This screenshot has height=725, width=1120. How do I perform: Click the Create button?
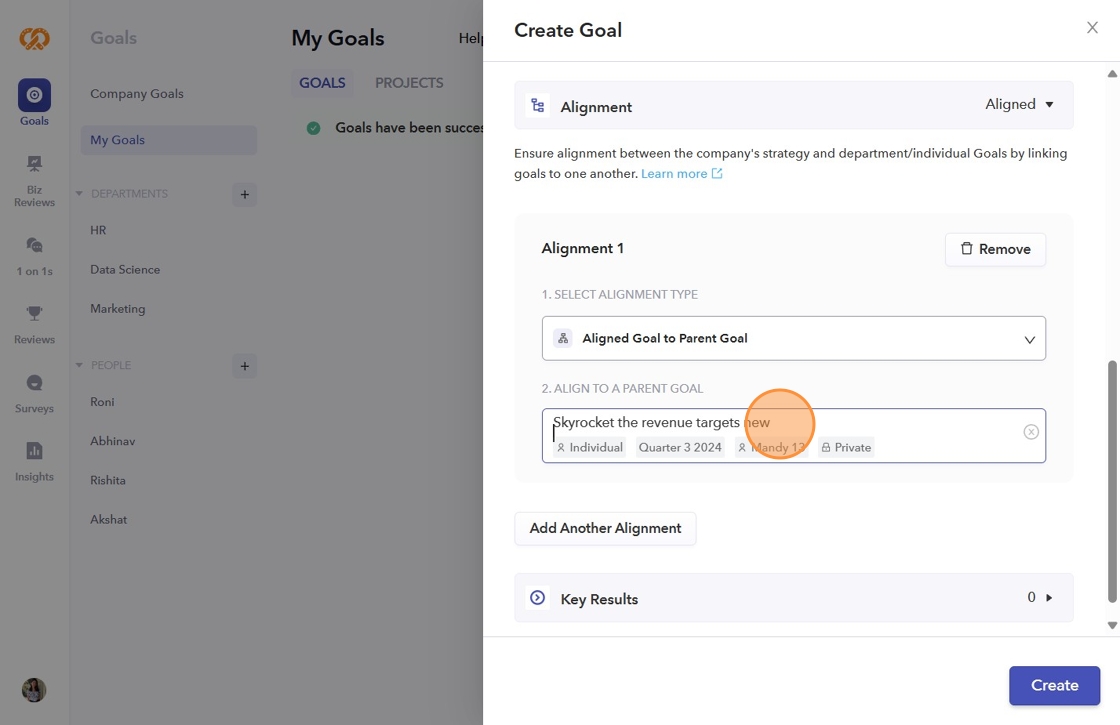1054,686
